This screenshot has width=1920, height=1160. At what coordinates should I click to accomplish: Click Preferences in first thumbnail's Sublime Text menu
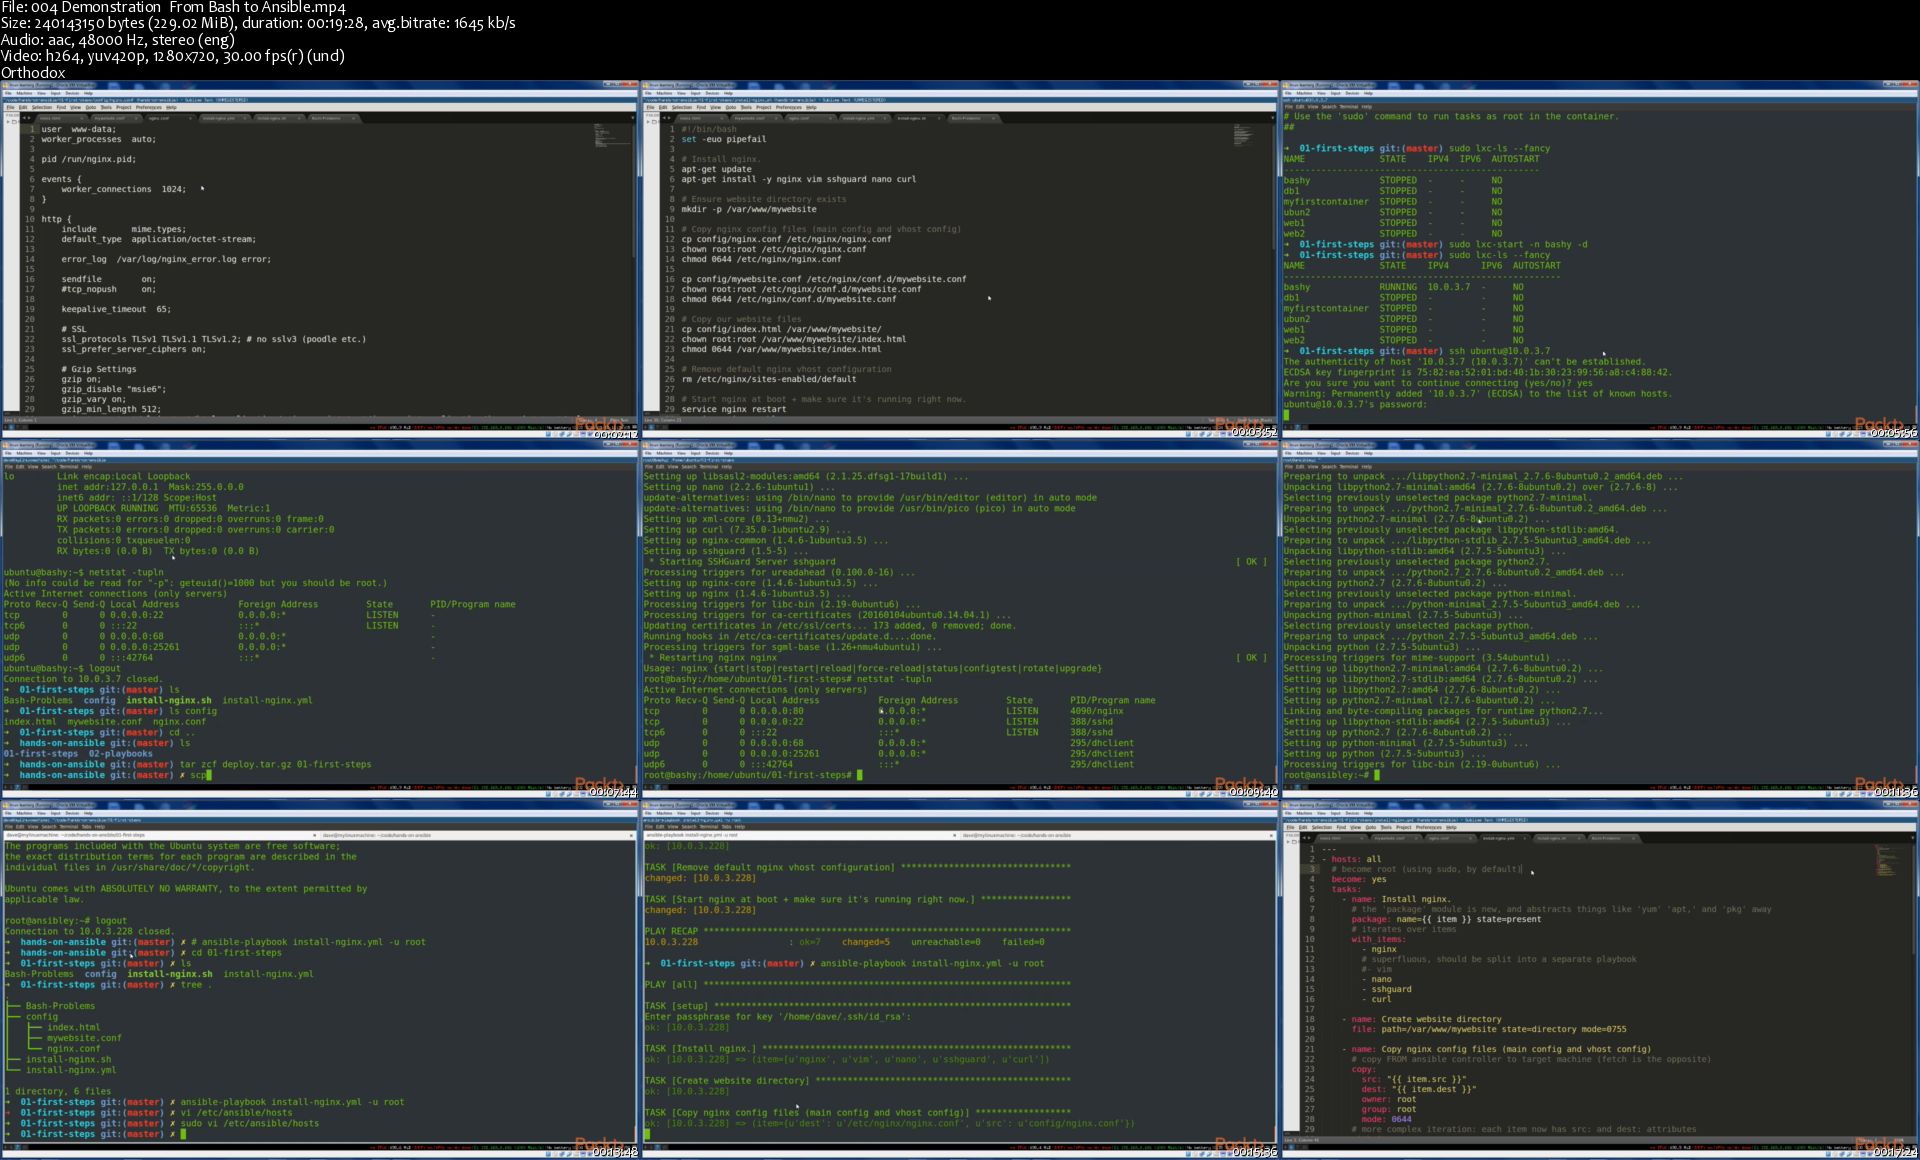point(148,107)
